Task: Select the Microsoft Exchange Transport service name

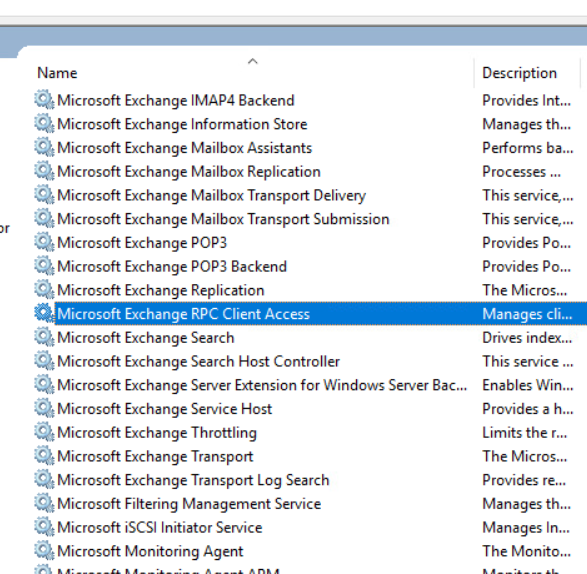Action: coord(155,456)
